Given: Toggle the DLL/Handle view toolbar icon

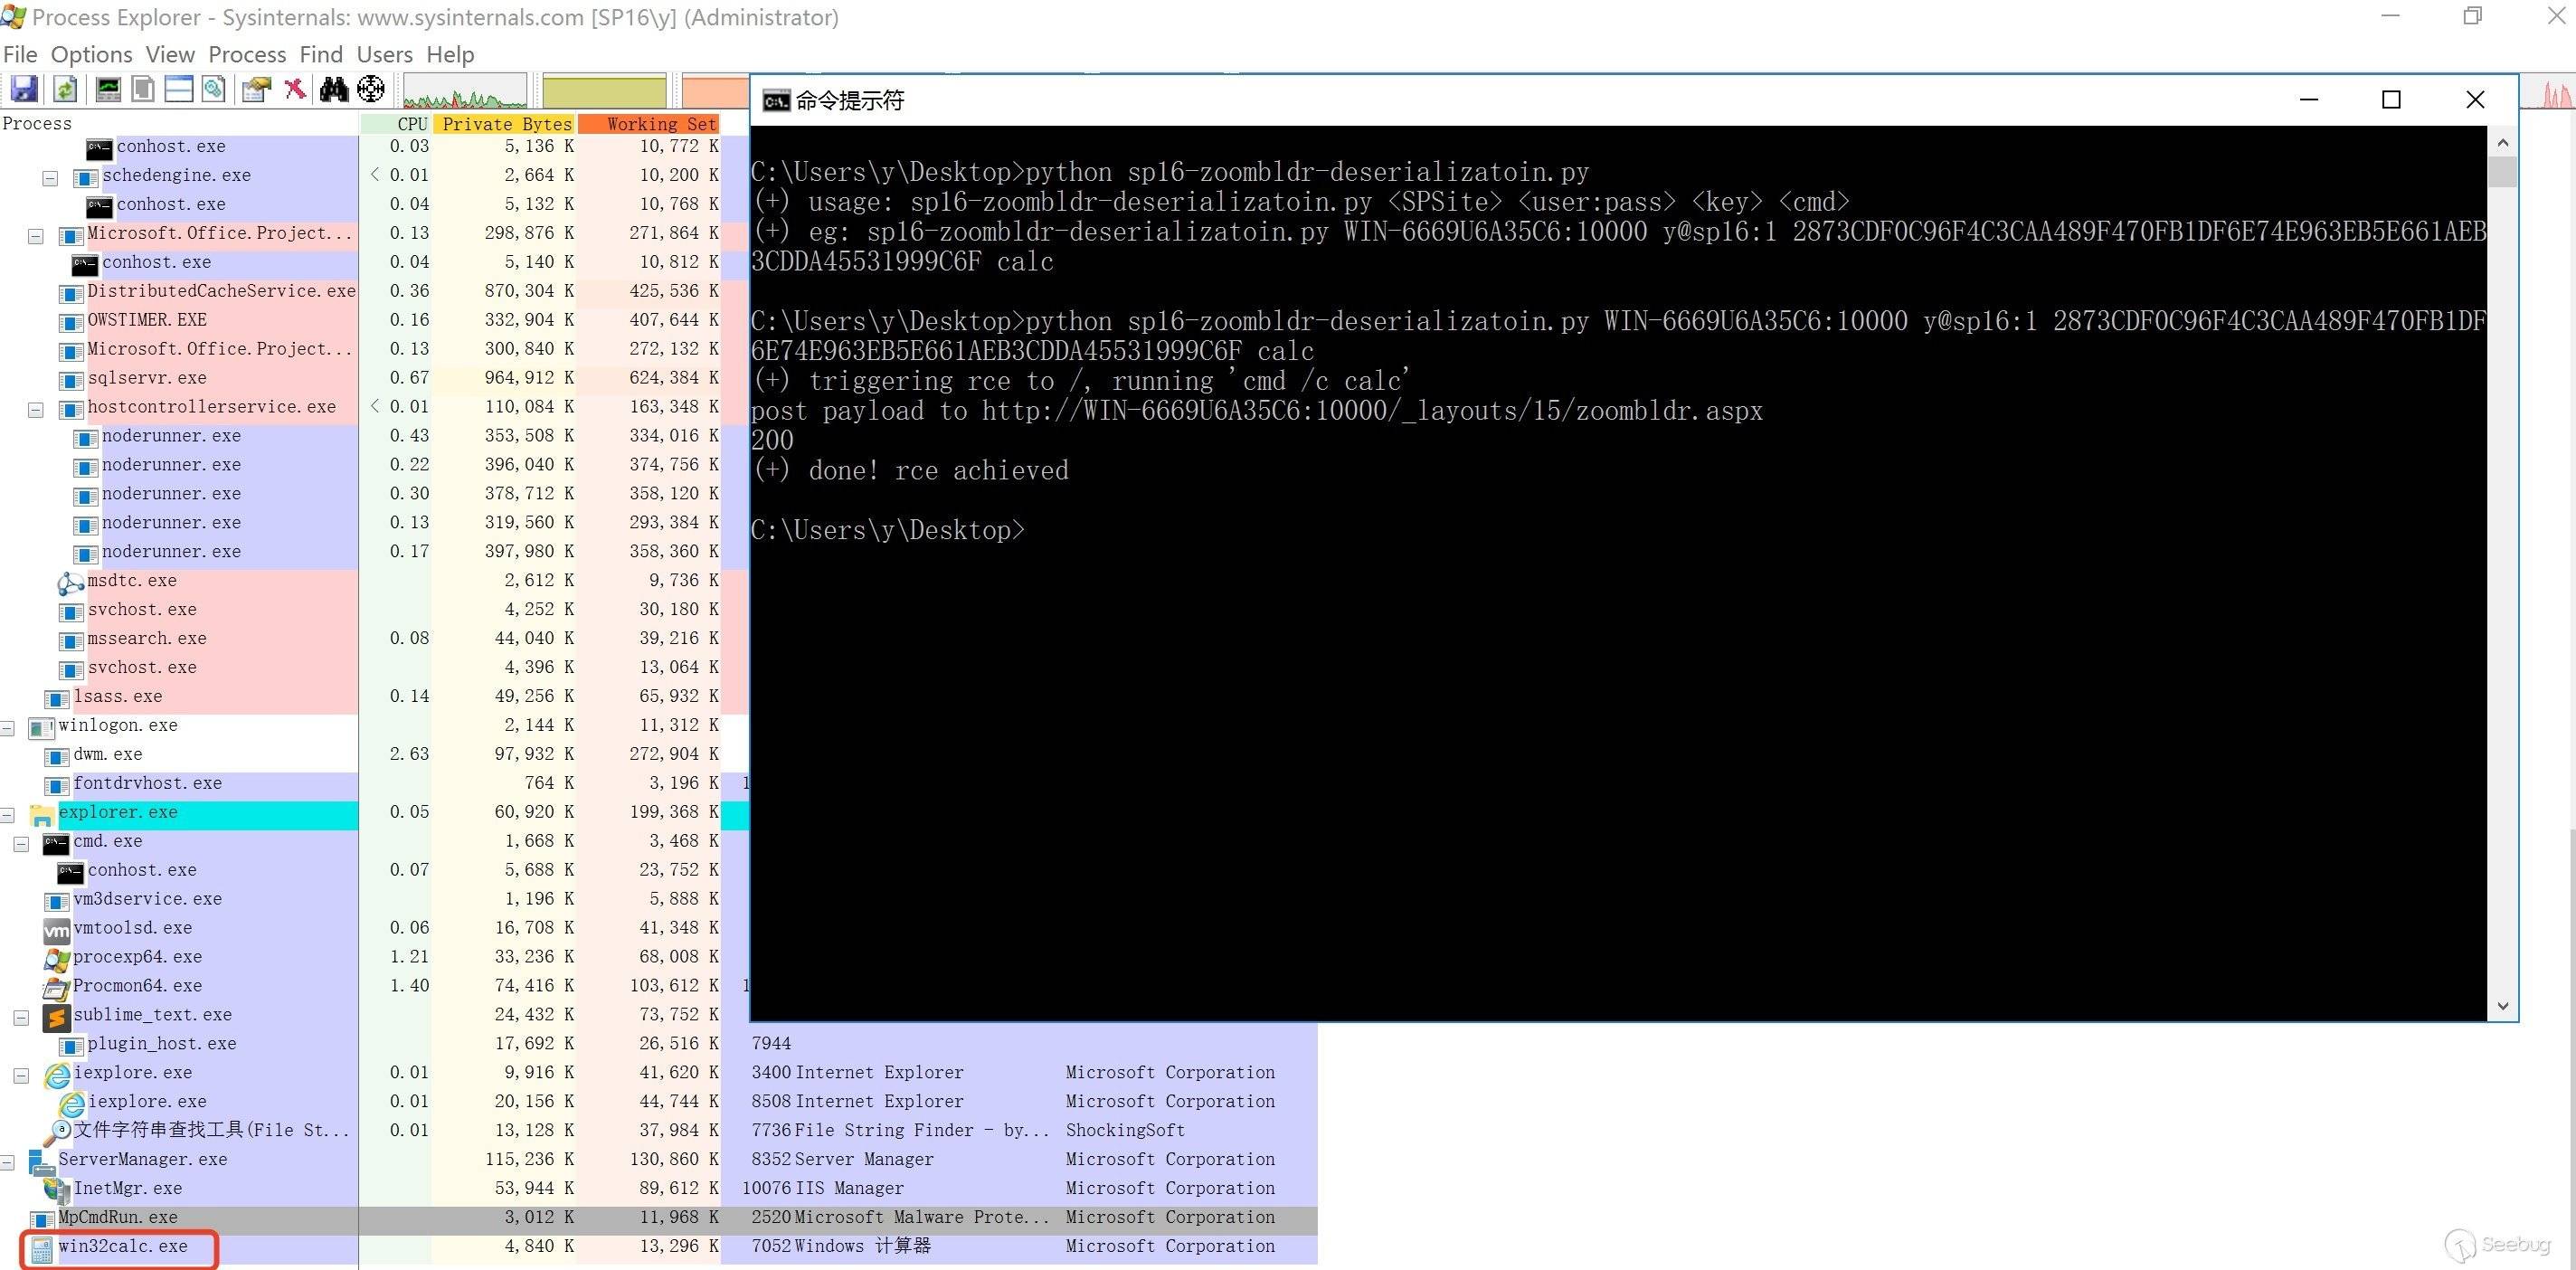Looking at the screenshot, I should (213, 90).
